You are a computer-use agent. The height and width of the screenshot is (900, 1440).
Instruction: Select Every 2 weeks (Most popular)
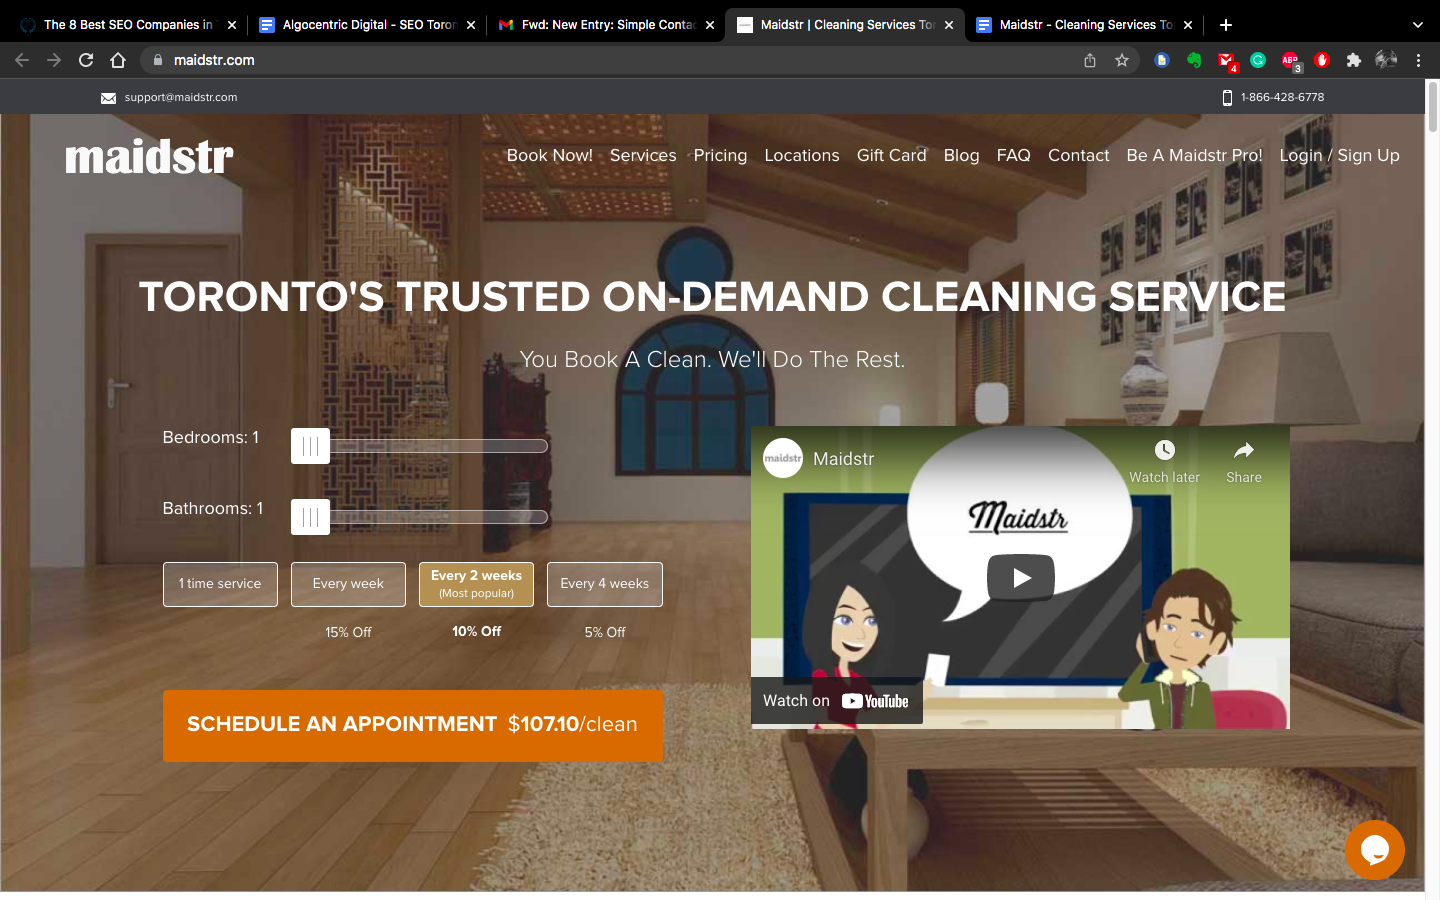click(x=476, y=584)
